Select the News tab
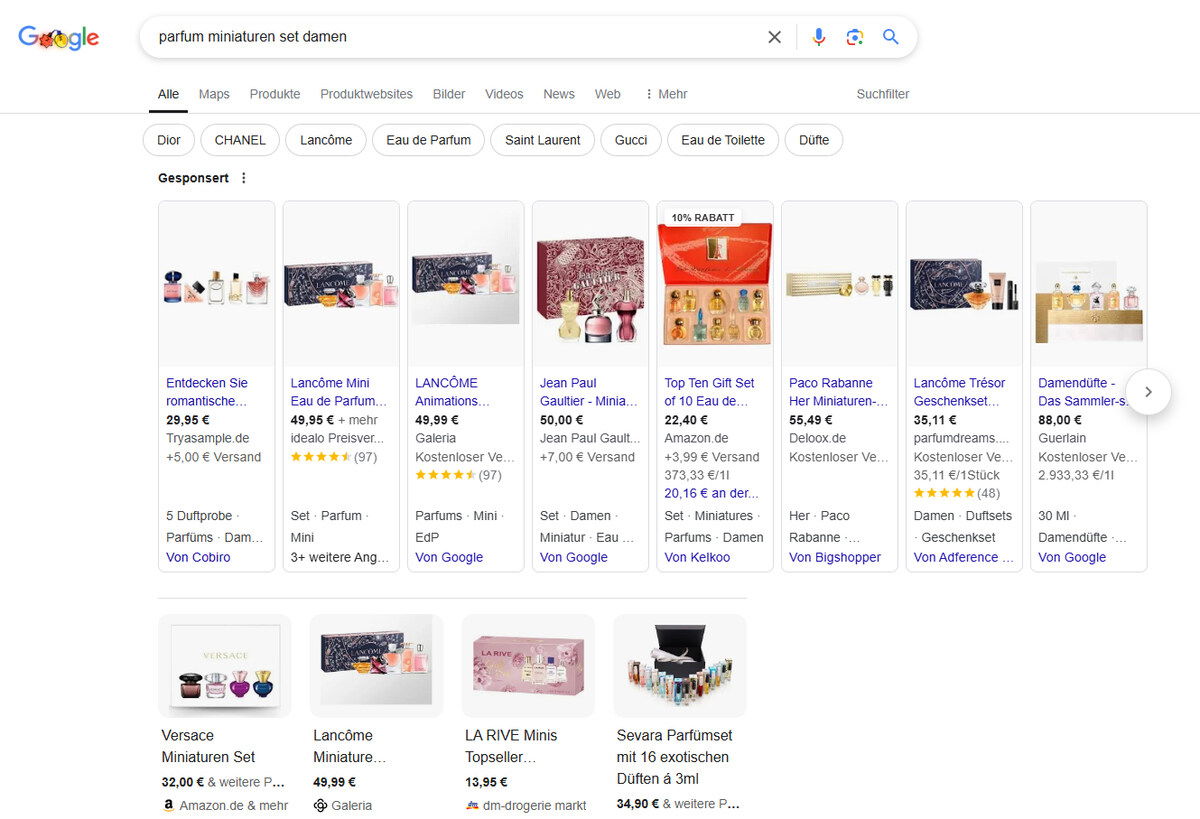 coord(559,94)
